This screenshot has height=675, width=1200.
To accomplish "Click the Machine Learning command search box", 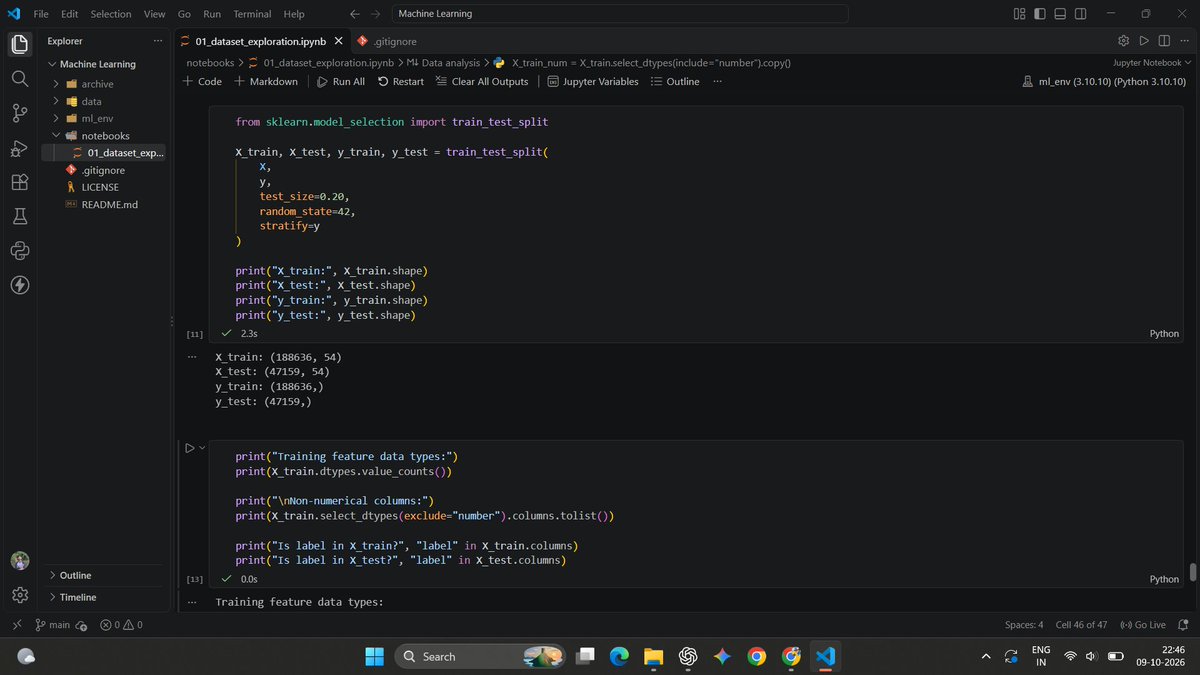I will pyautogui.click(x=619, y=14).
